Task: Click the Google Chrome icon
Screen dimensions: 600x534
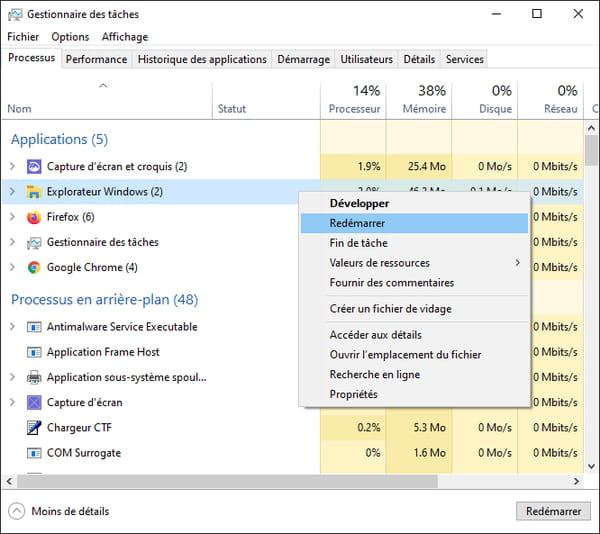Action: 34,267
